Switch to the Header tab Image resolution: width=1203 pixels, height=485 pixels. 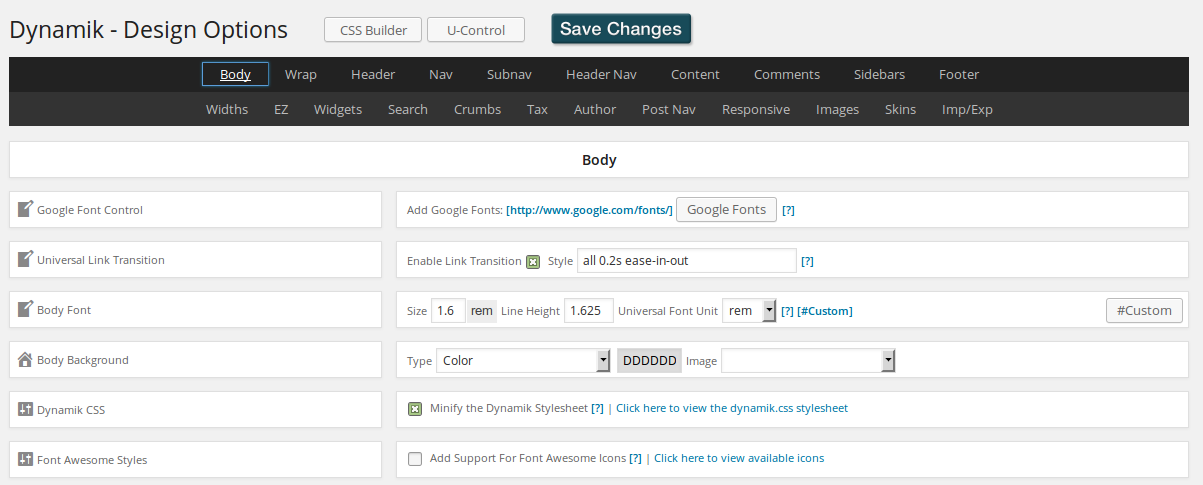pos(373,74)
